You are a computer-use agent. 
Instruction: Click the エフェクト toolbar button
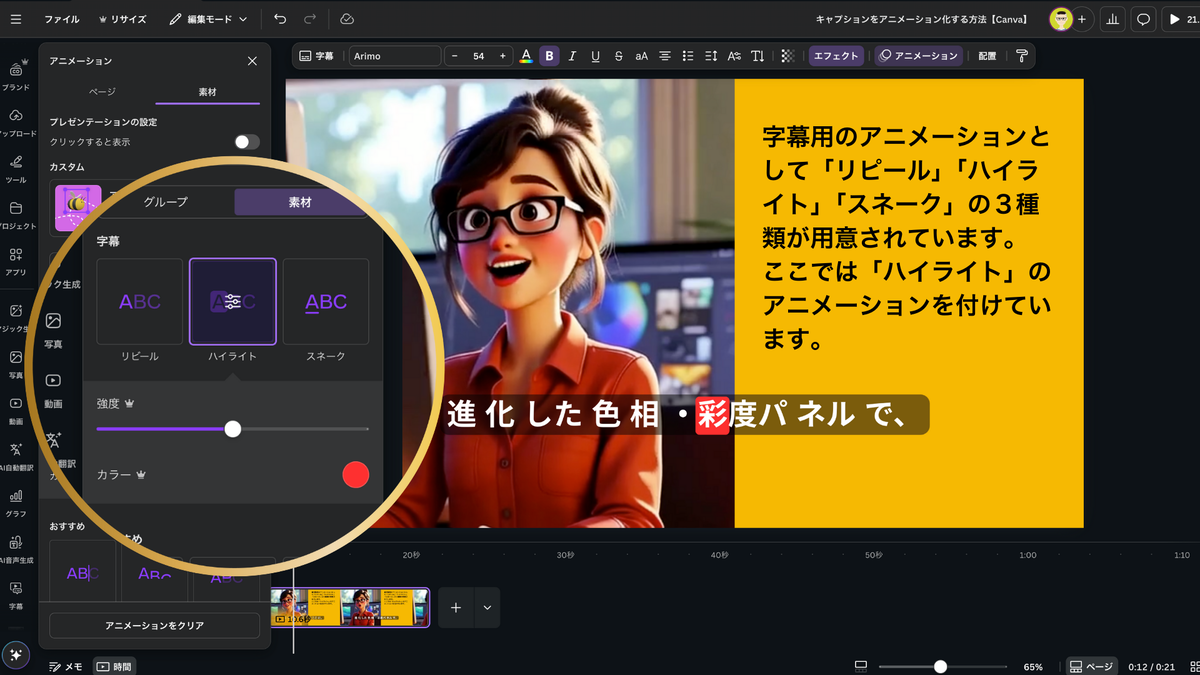click(x=836, y=56)
